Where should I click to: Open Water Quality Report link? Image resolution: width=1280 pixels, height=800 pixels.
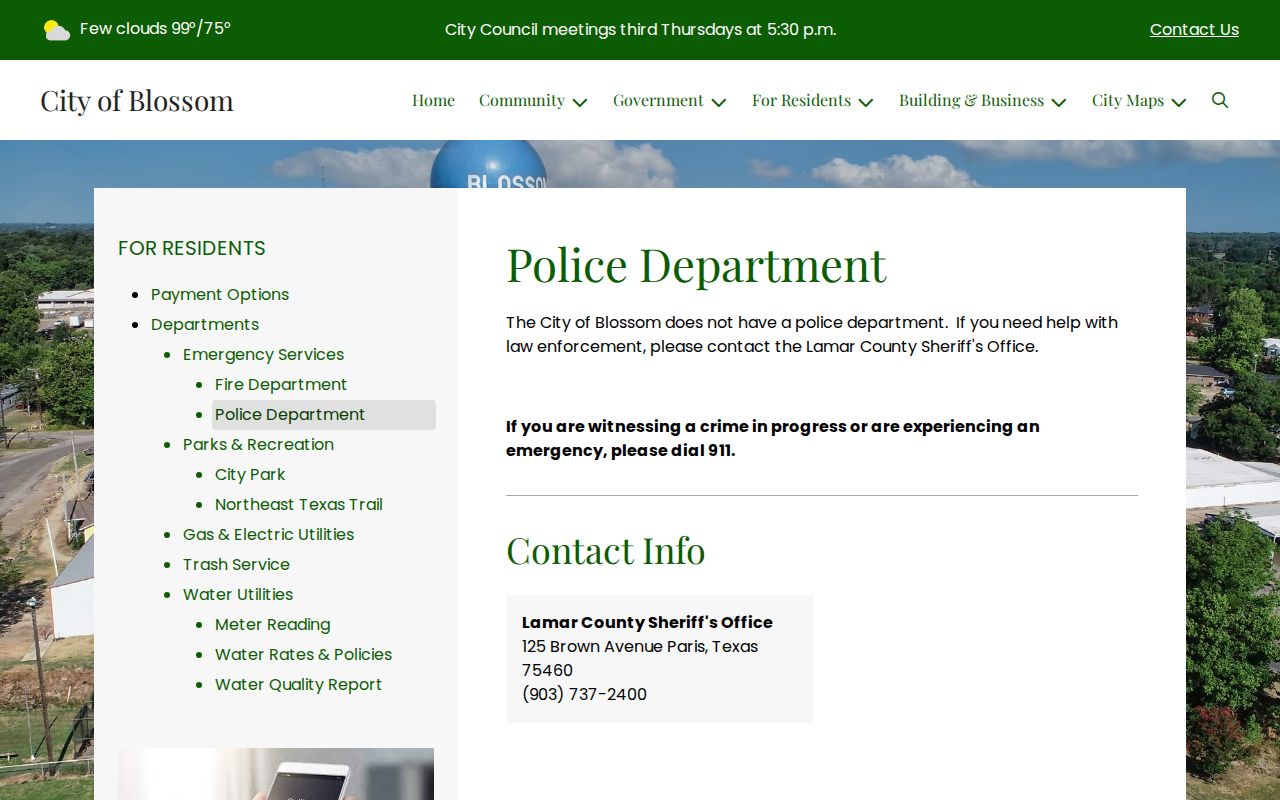click(298, 684)
